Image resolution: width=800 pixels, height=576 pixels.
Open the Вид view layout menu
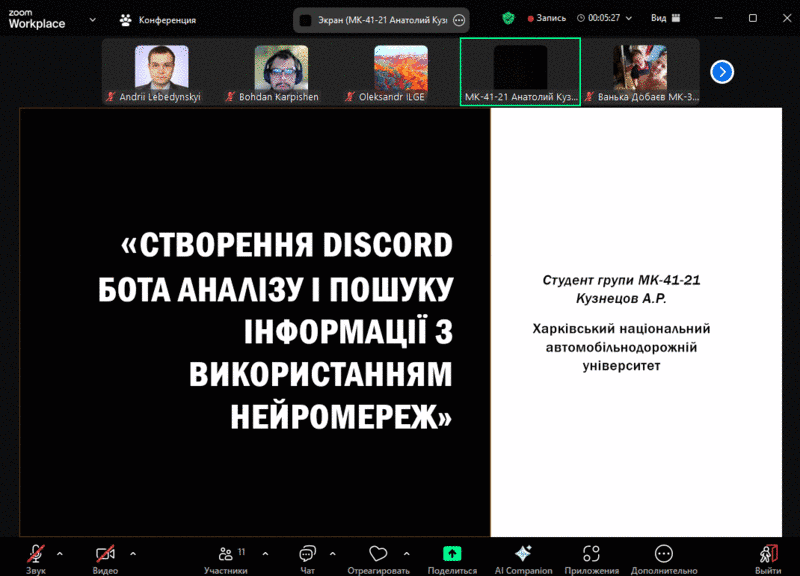(x=665, y=18)
